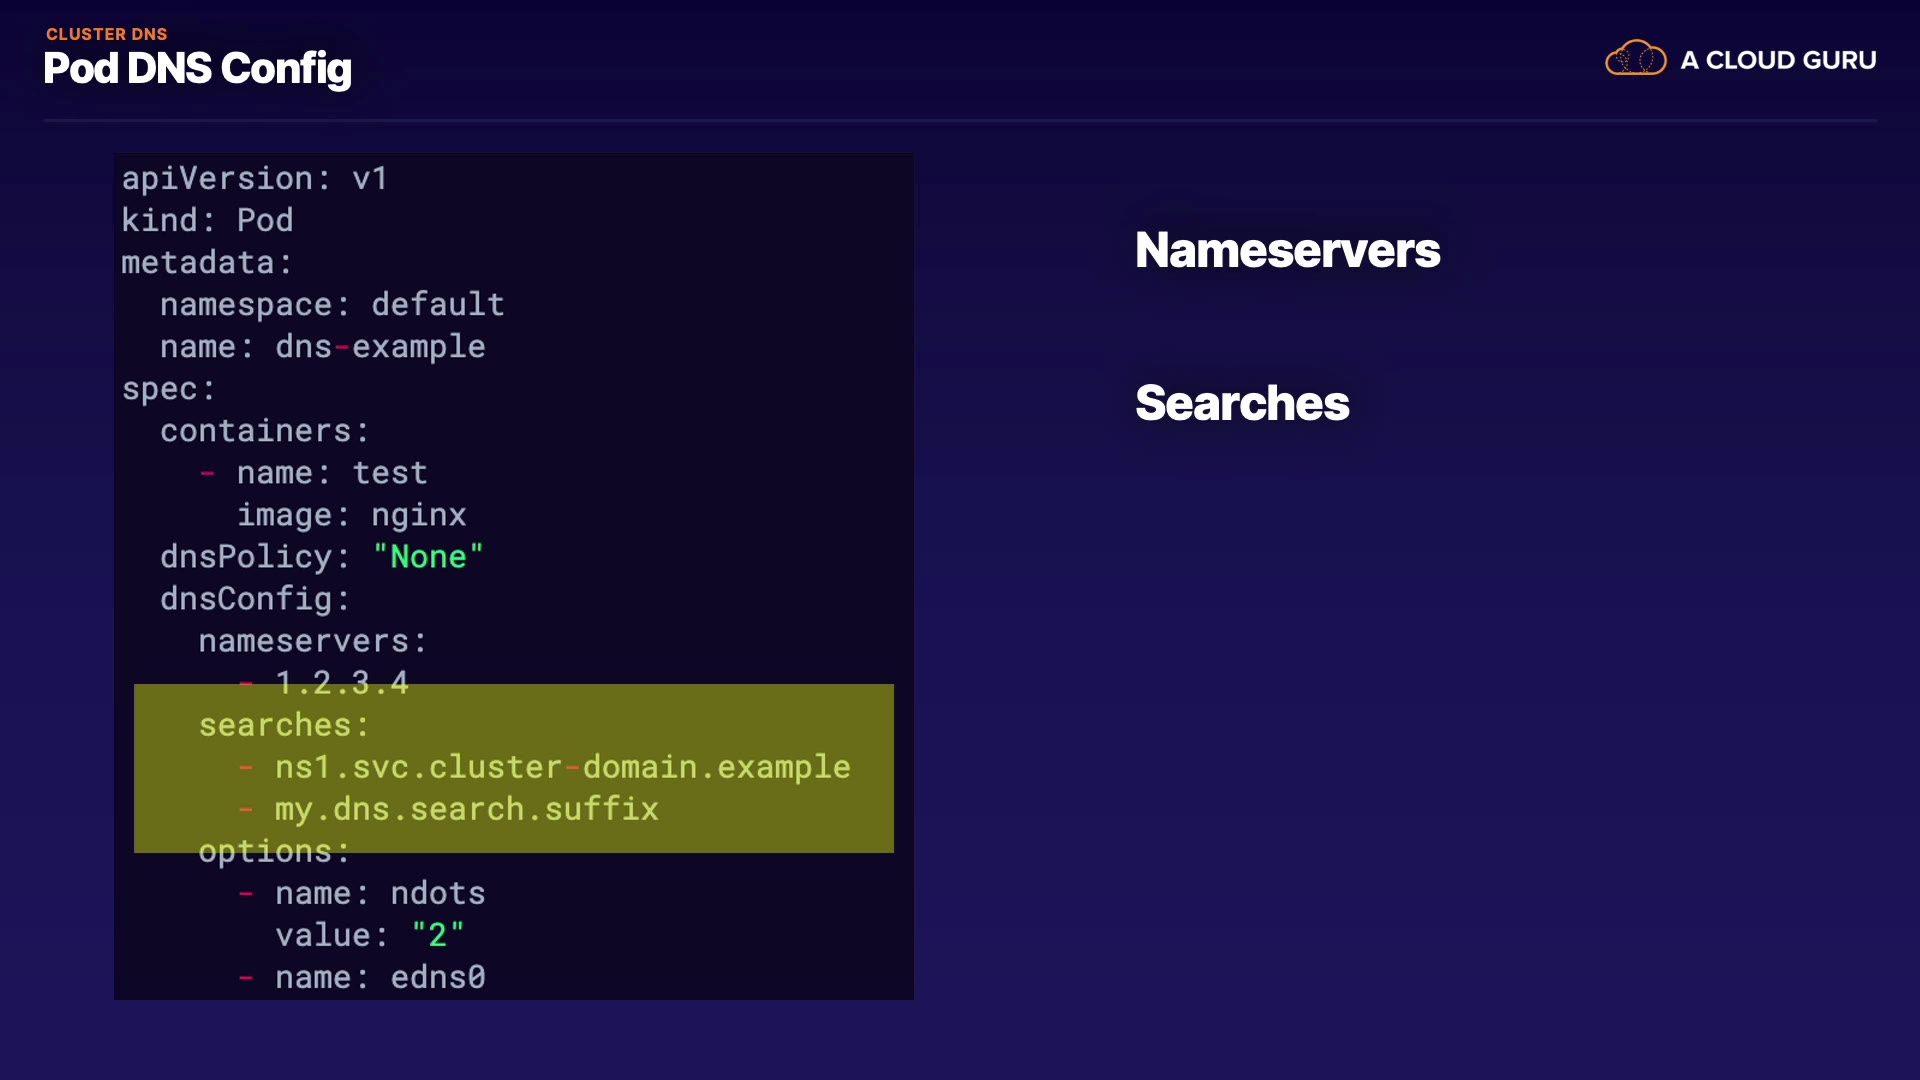Select the Searches heading
This screenshot has height=1080, width=1920.
(1242, 403)
